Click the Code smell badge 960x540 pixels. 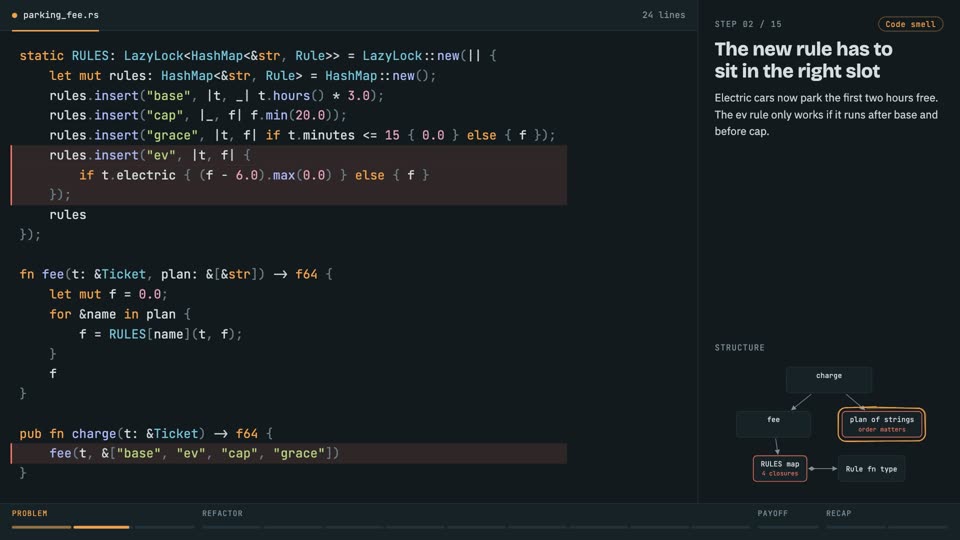point(910,24)
